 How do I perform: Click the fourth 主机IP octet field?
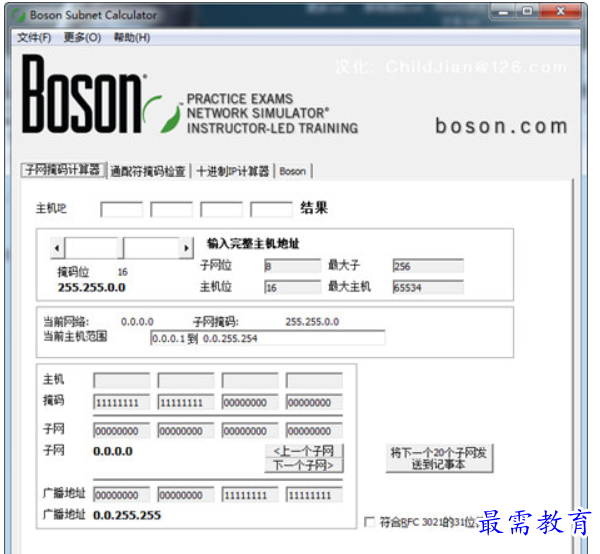click(x=271, y=209)
